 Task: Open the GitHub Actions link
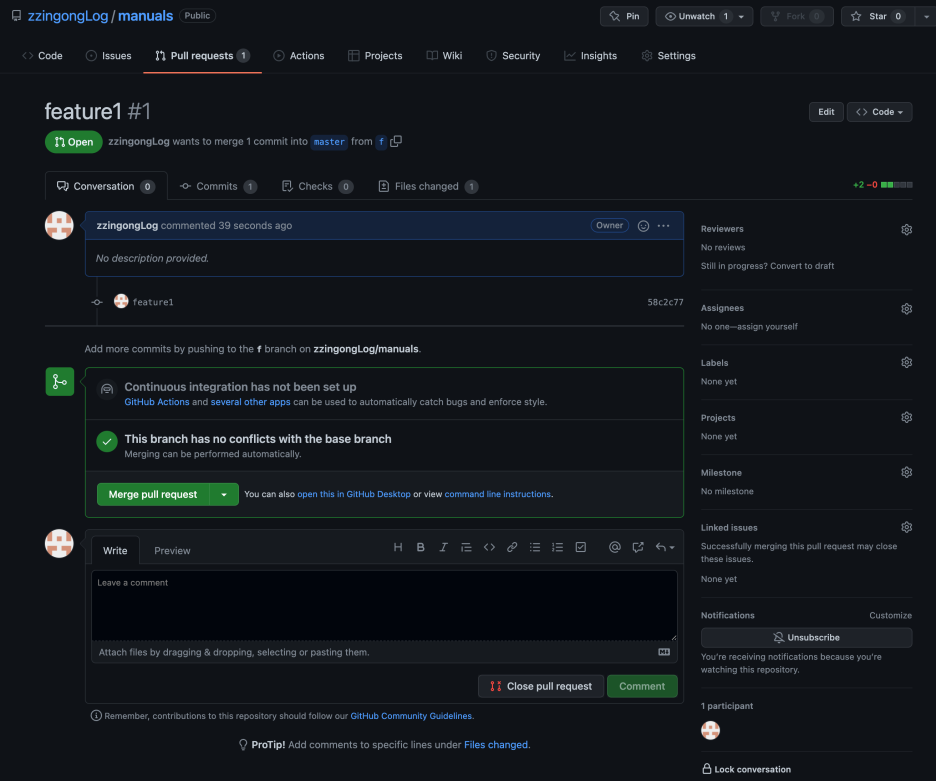pyautogui.click(x=156, y=402)
